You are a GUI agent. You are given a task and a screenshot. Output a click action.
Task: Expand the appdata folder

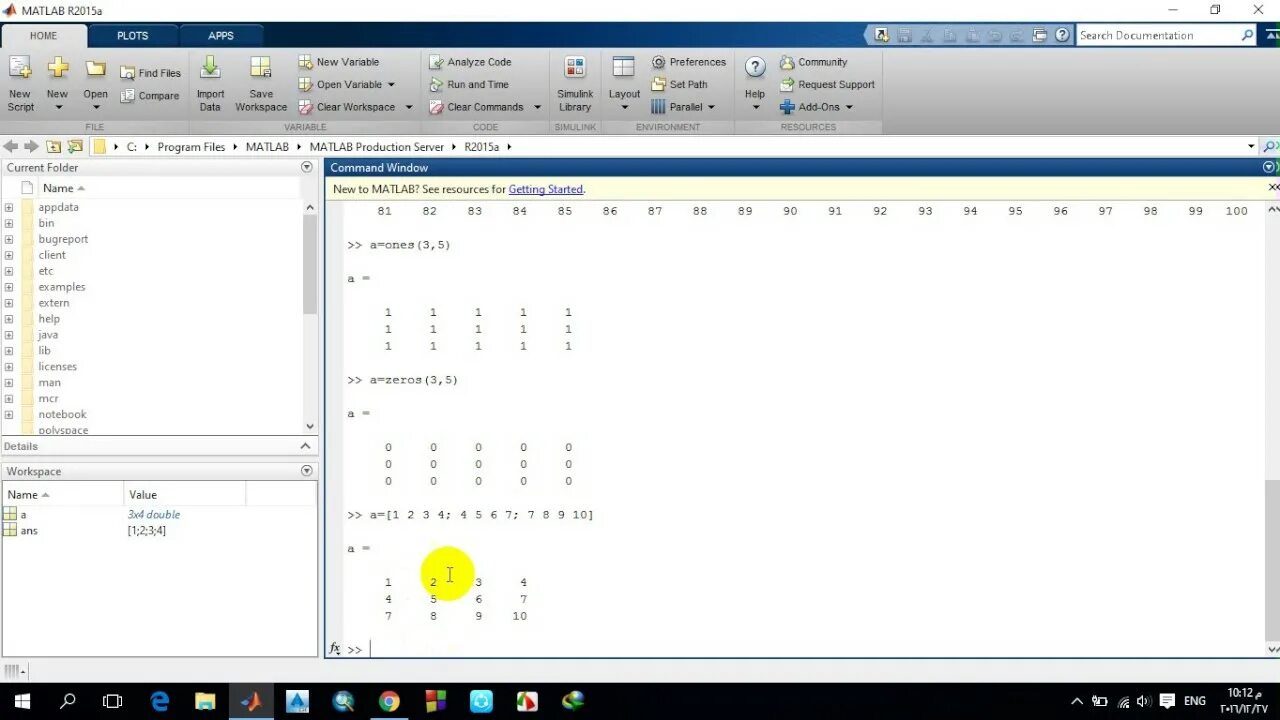(x=9, y=207)
